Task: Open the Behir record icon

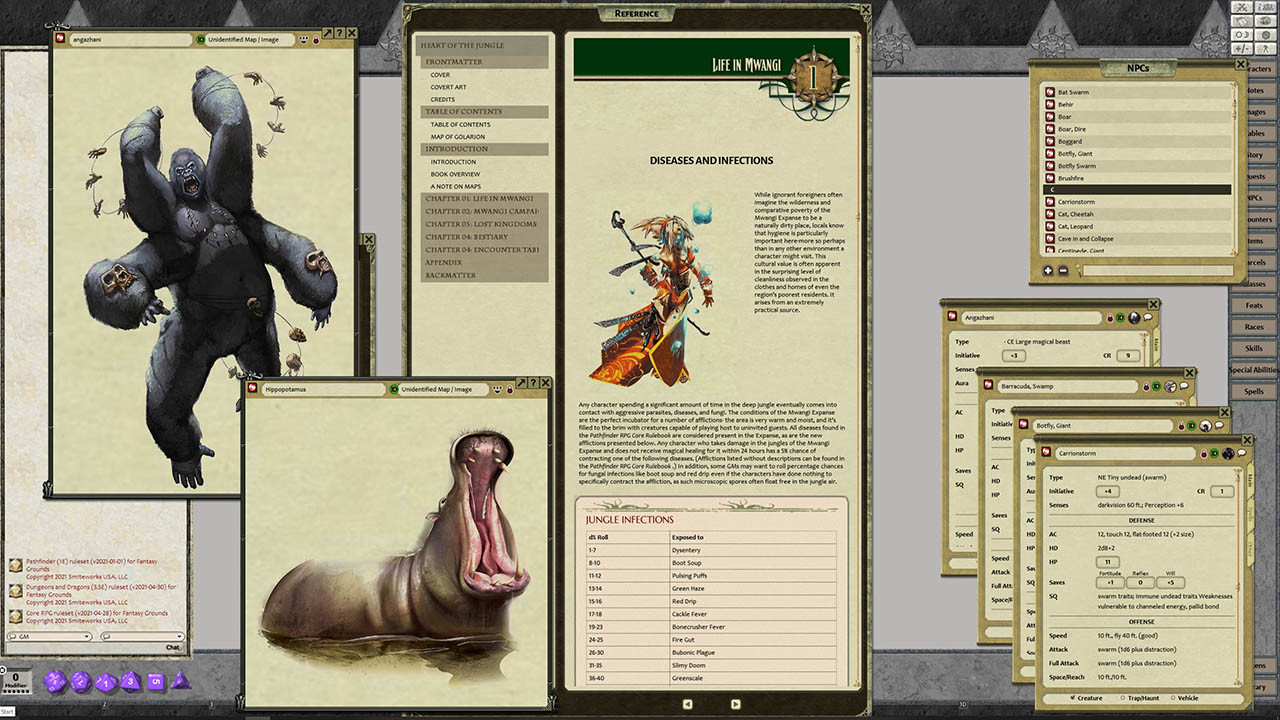Action: click(1050, 104)
